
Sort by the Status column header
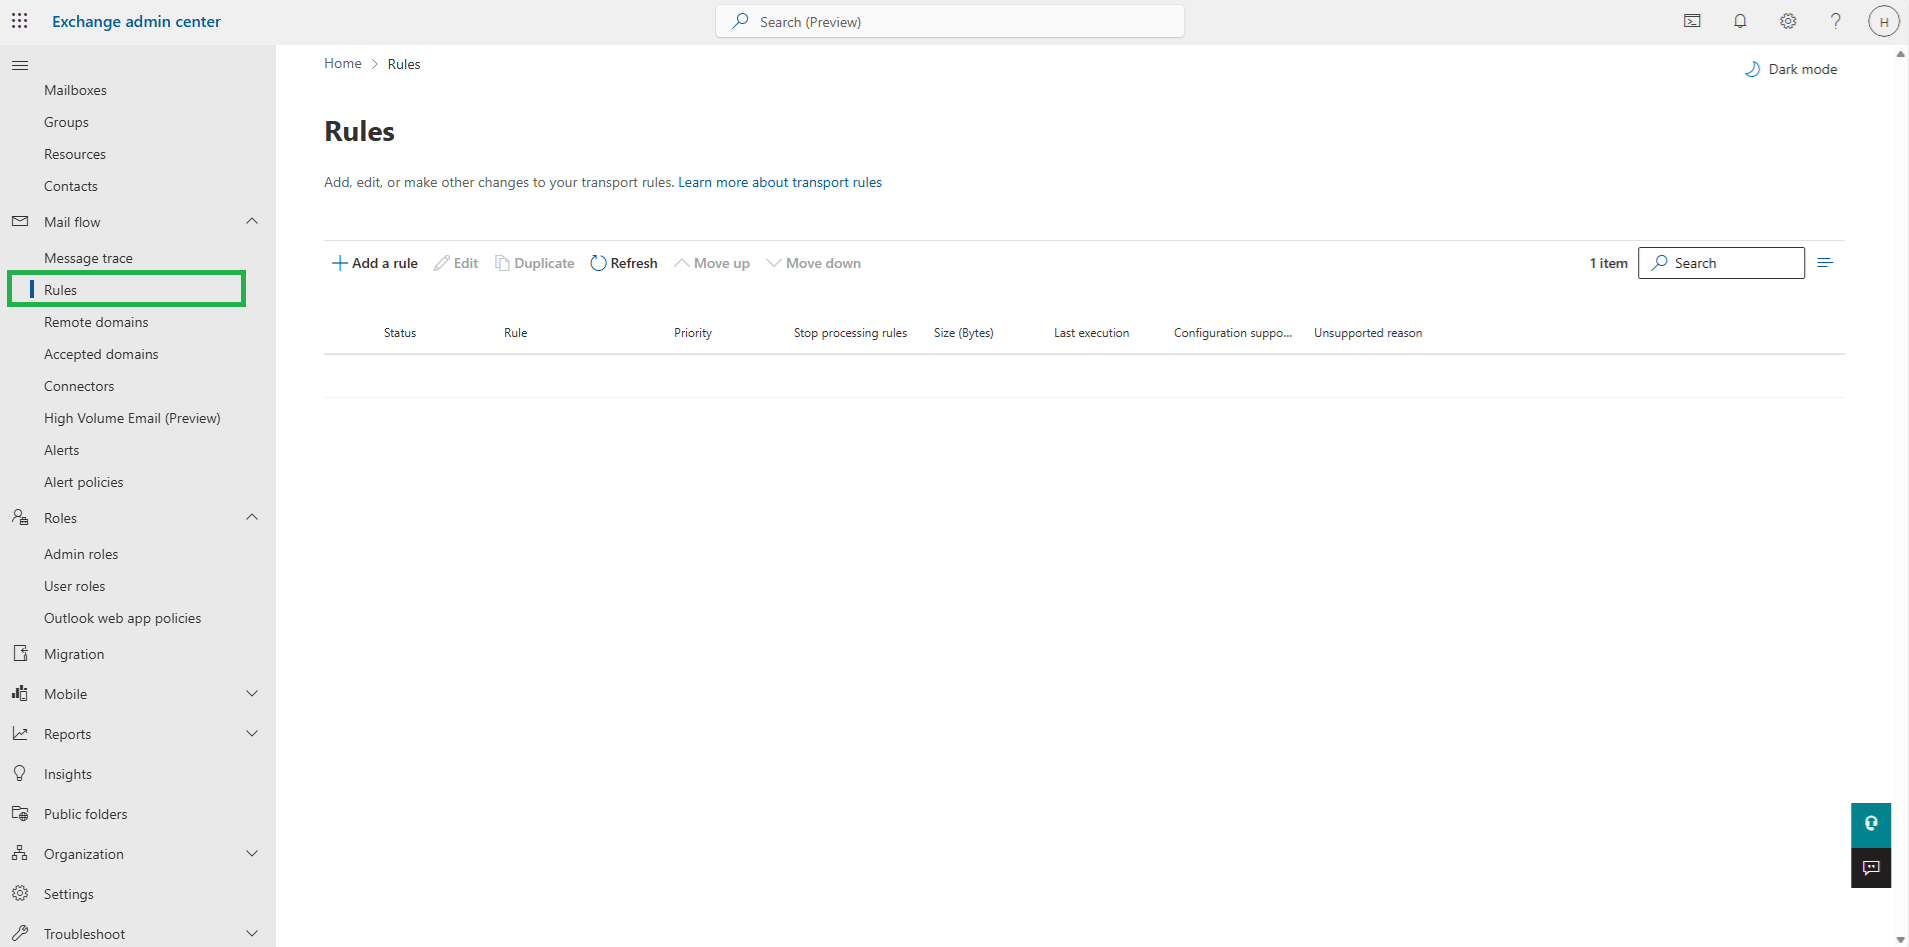(400, 333)
